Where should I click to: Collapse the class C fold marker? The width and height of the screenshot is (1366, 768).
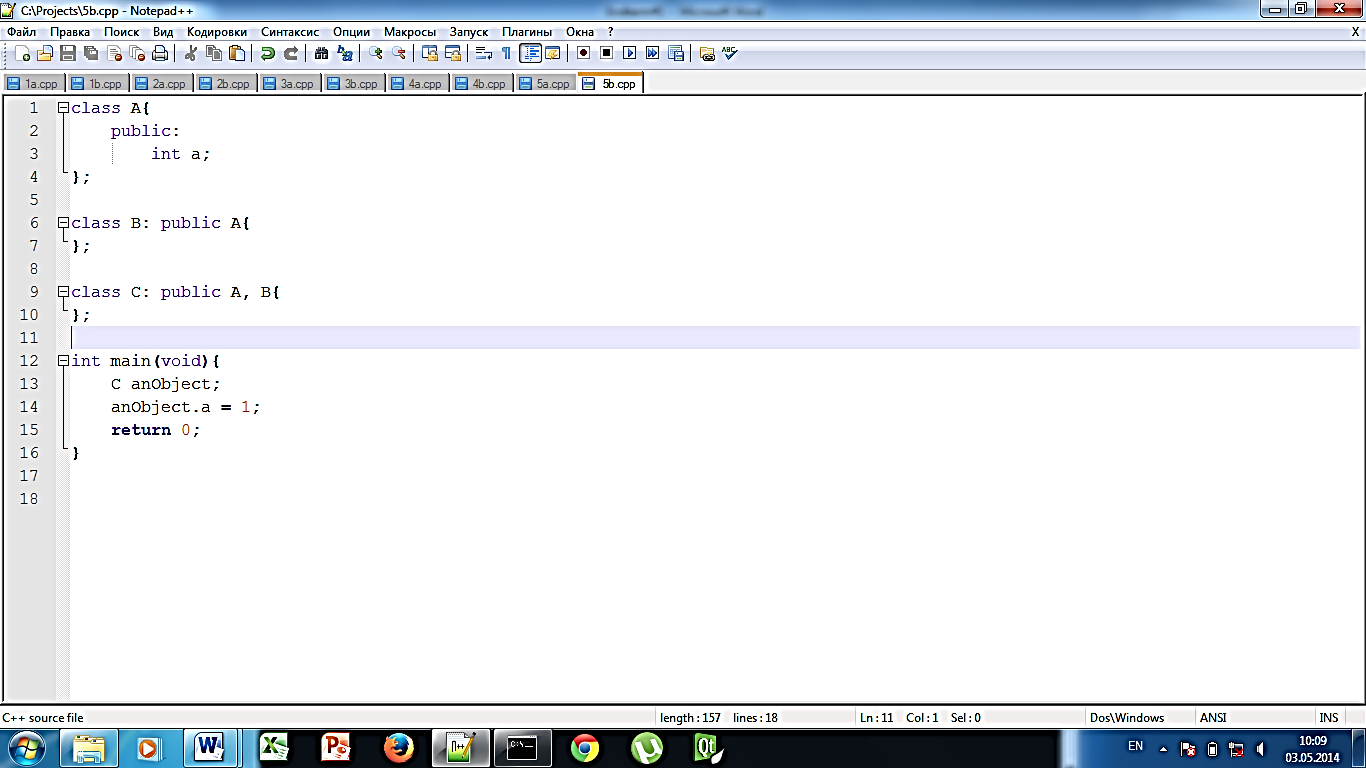[x=63, y=292]
